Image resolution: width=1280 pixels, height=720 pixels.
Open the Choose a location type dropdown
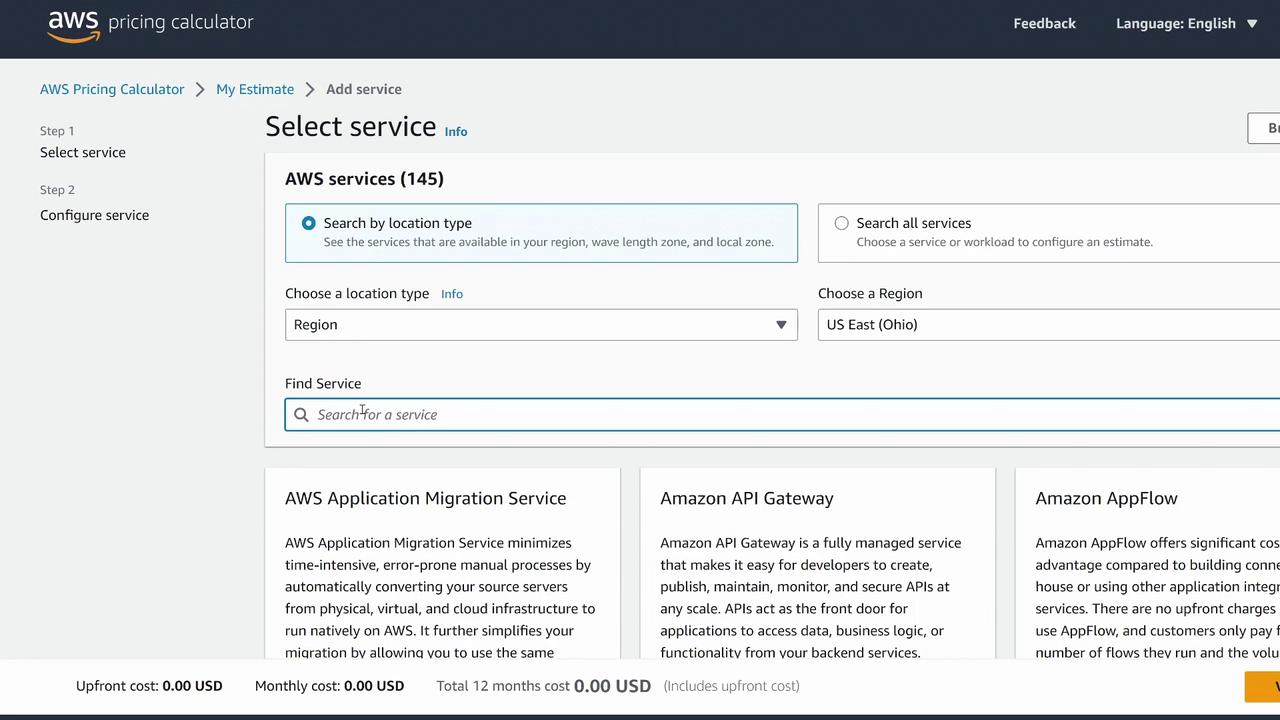[541, 325]
